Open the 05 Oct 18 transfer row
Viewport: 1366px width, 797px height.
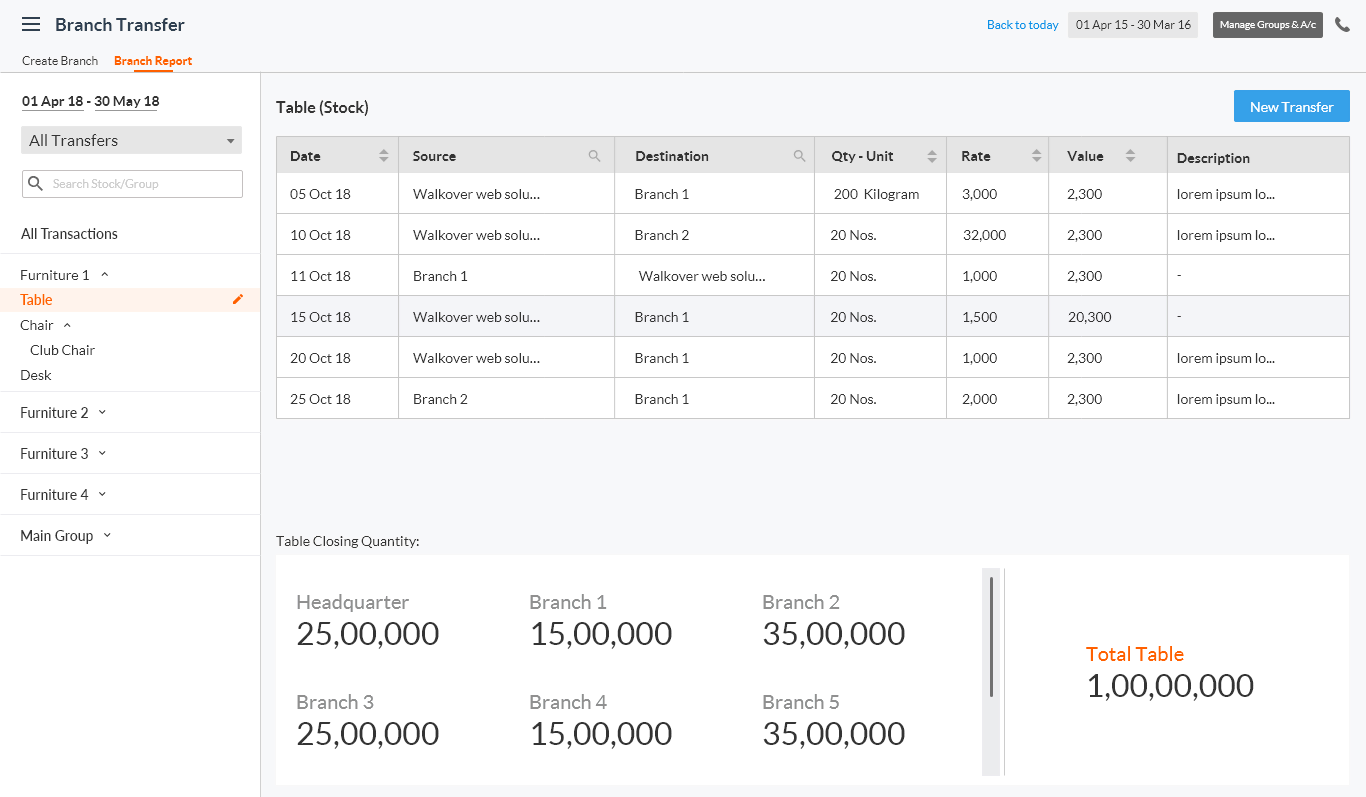pyautogui.click(x=813, y=194)
